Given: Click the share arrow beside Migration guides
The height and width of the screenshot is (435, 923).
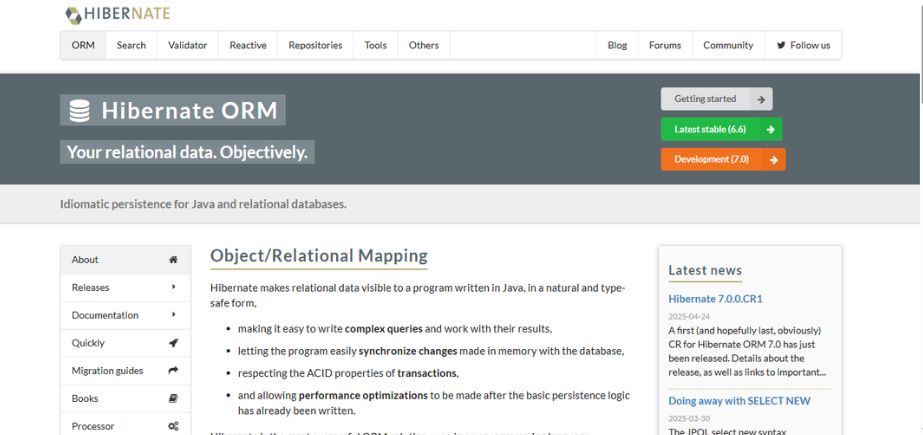Looking at the screenshot, I should tap(173, 371).
